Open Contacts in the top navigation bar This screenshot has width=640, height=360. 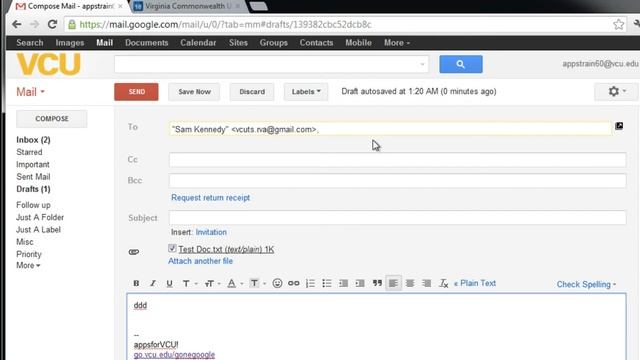316,43
